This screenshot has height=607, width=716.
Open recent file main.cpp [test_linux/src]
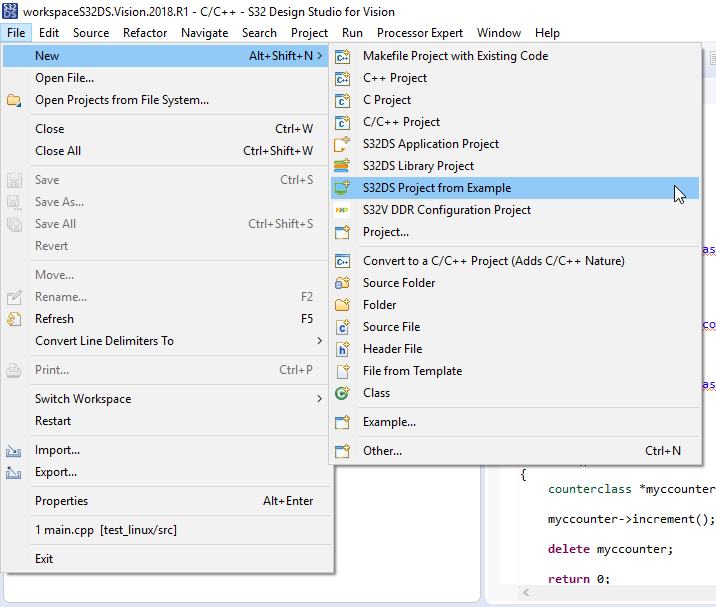click(166, 530)
